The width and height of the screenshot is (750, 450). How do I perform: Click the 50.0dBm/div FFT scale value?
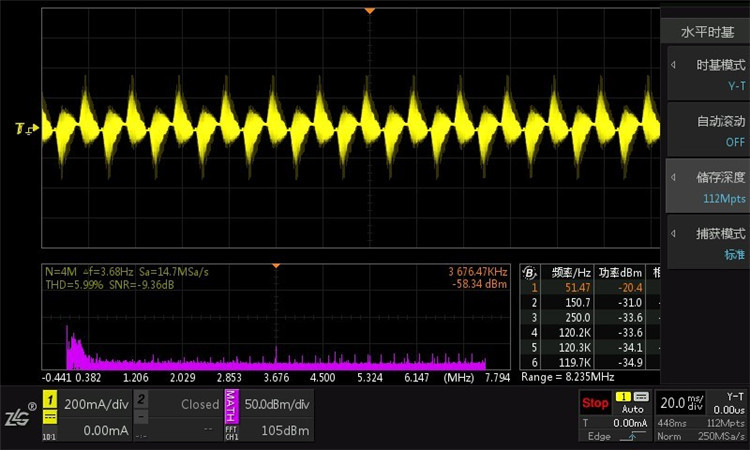(x=277, y=404)
